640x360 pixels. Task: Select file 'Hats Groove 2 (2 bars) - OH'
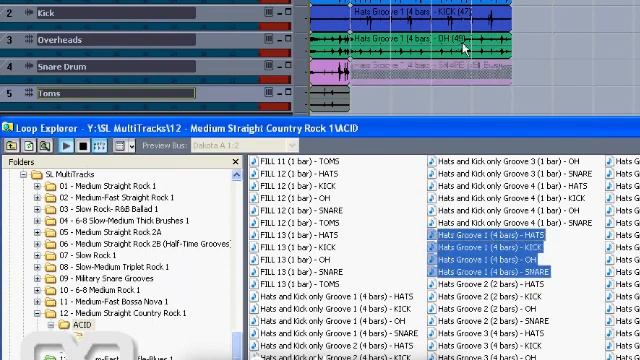(x=487, y=309)
